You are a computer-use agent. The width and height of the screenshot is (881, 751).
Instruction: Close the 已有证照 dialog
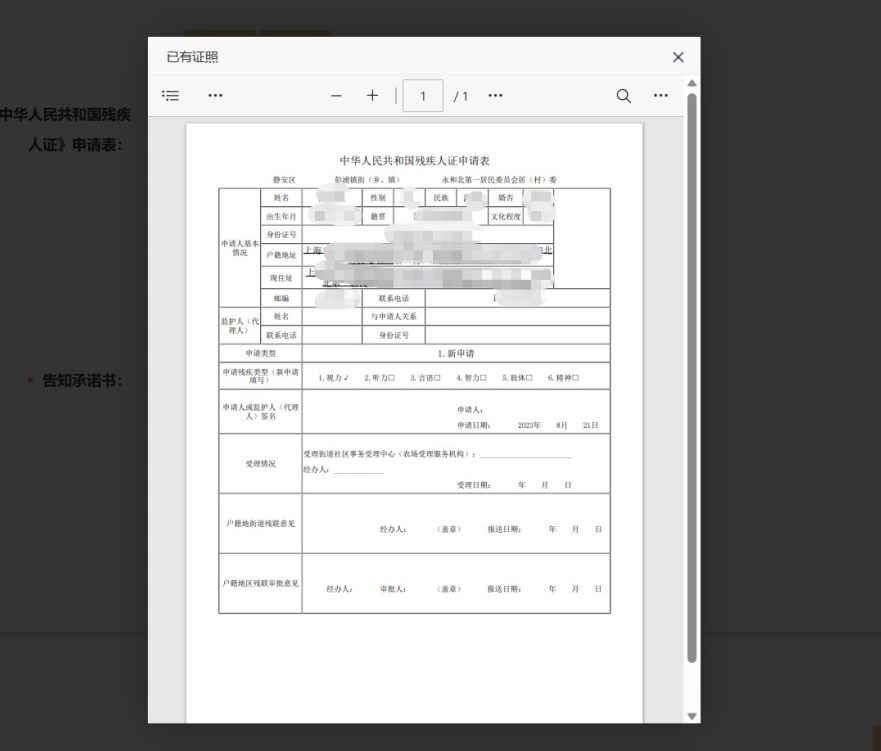coord(678,57)
